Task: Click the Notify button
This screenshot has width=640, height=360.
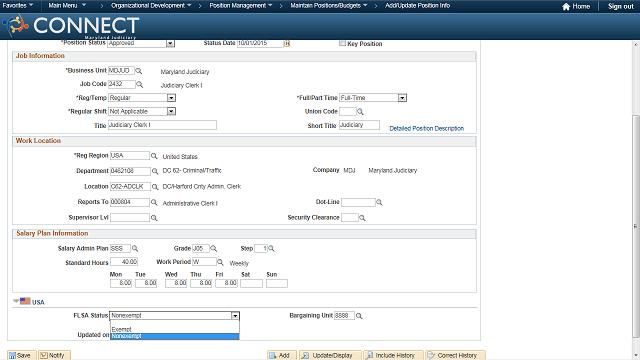Action: click(x=54, y=356)
